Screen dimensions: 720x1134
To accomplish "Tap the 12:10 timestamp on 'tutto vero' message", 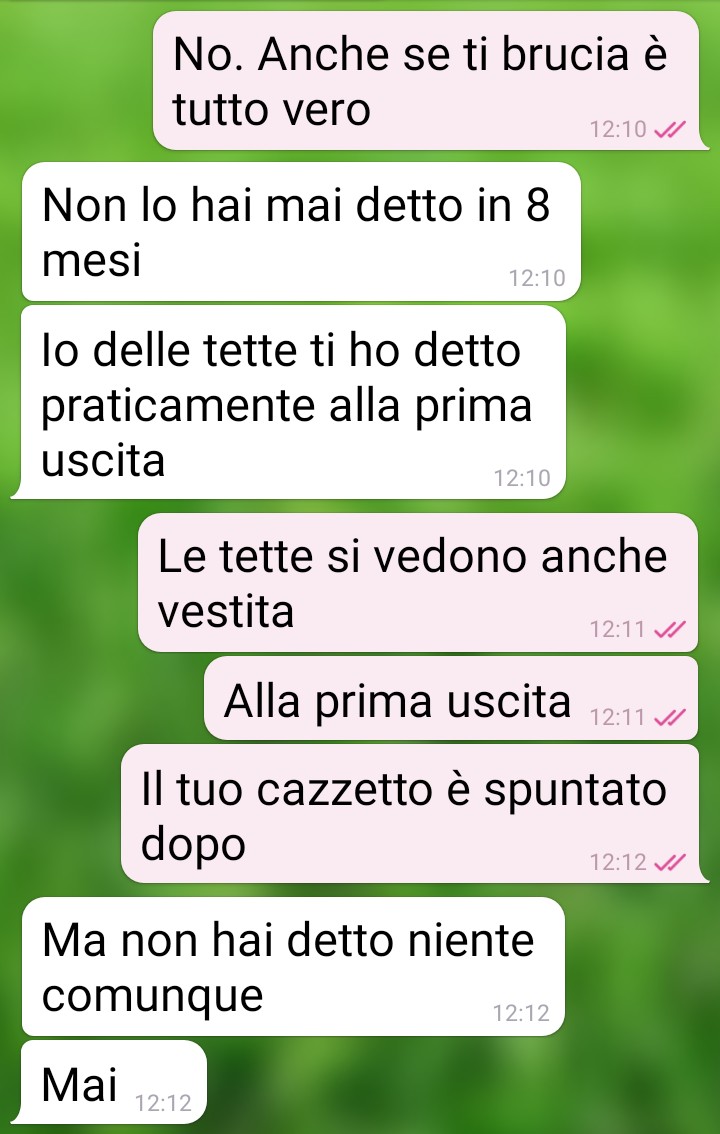I will pos(618,129).
